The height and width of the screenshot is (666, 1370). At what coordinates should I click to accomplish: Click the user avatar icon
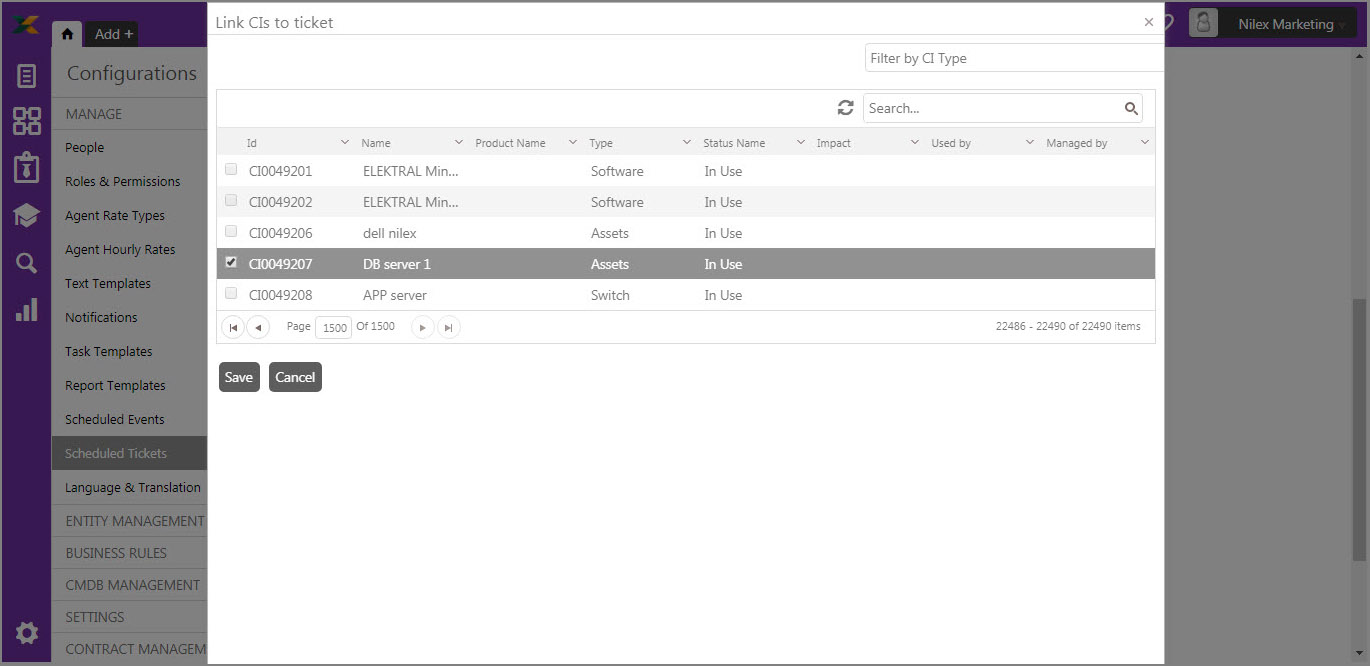click(1204, 24)
